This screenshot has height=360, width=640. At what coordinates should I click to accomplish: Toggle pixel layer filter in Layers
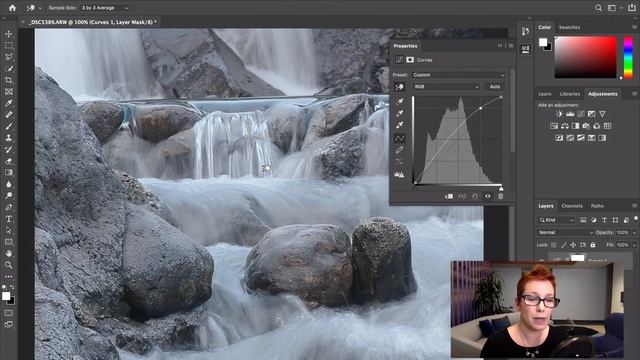583,220
